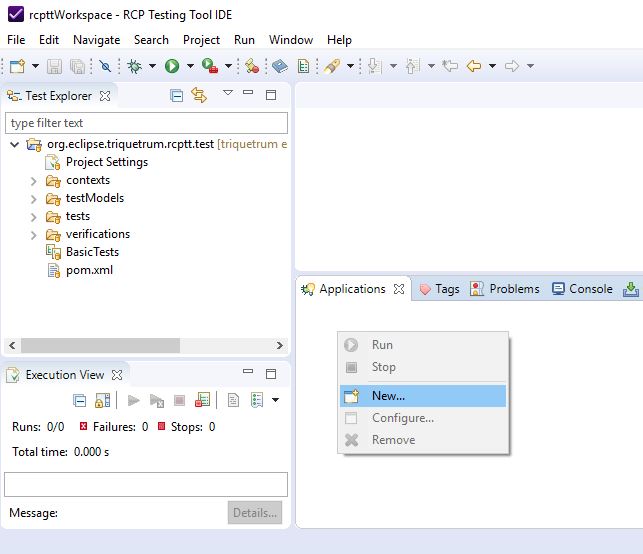Open the Navigate menu

point(96,40)
